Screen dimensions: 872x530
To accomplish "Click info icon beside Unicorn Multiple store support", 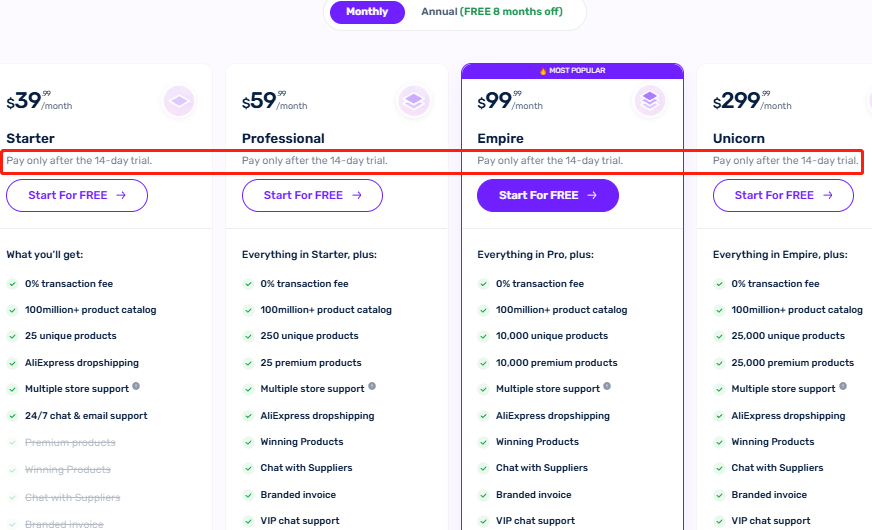I will point(843,386).
